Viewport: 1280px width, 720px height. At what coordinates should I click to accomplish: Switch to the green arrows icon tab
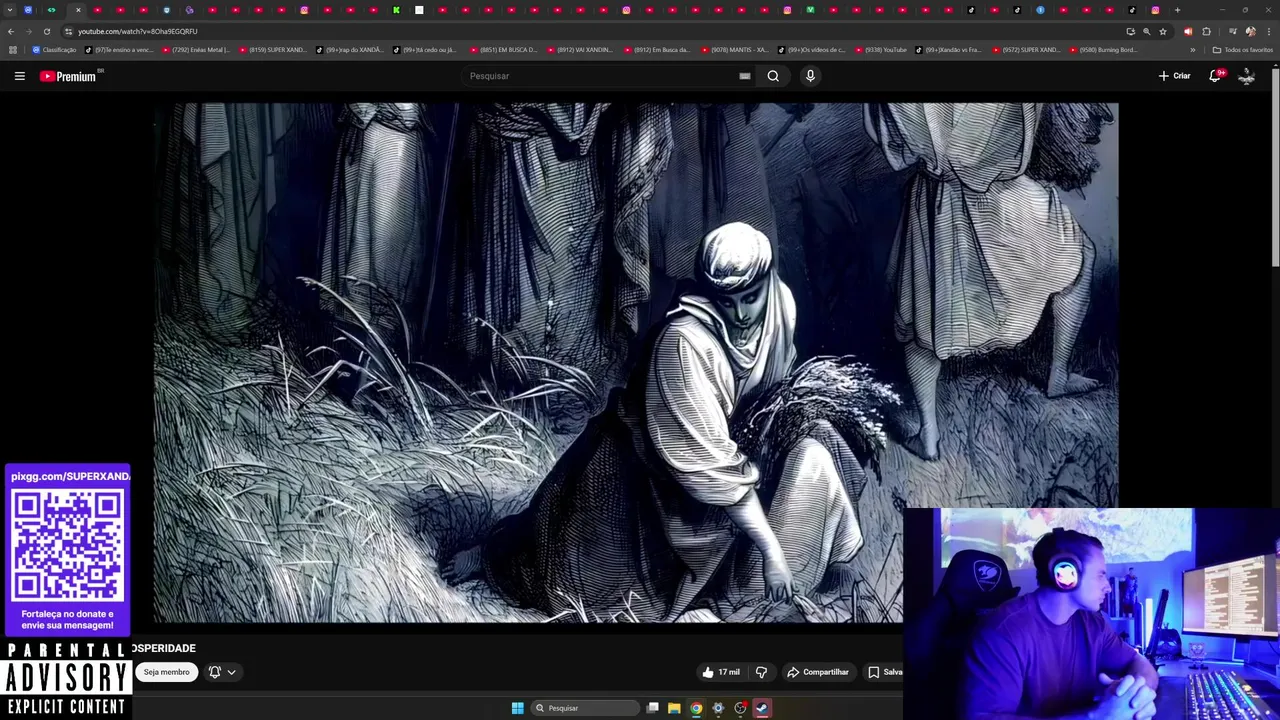(51, 10)
